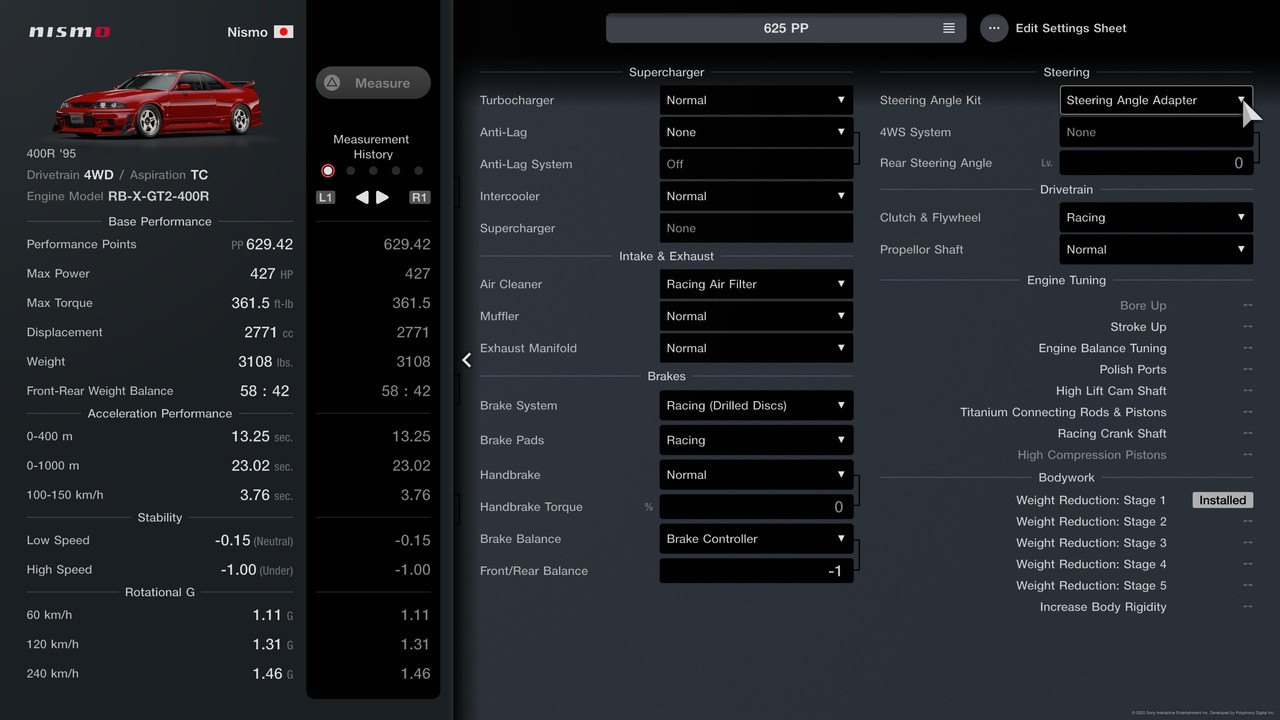The width and height of the screenshot is (1280, 720).
Task: Select Stroke Up engine tuning
Action: (x=1138, y=327)
